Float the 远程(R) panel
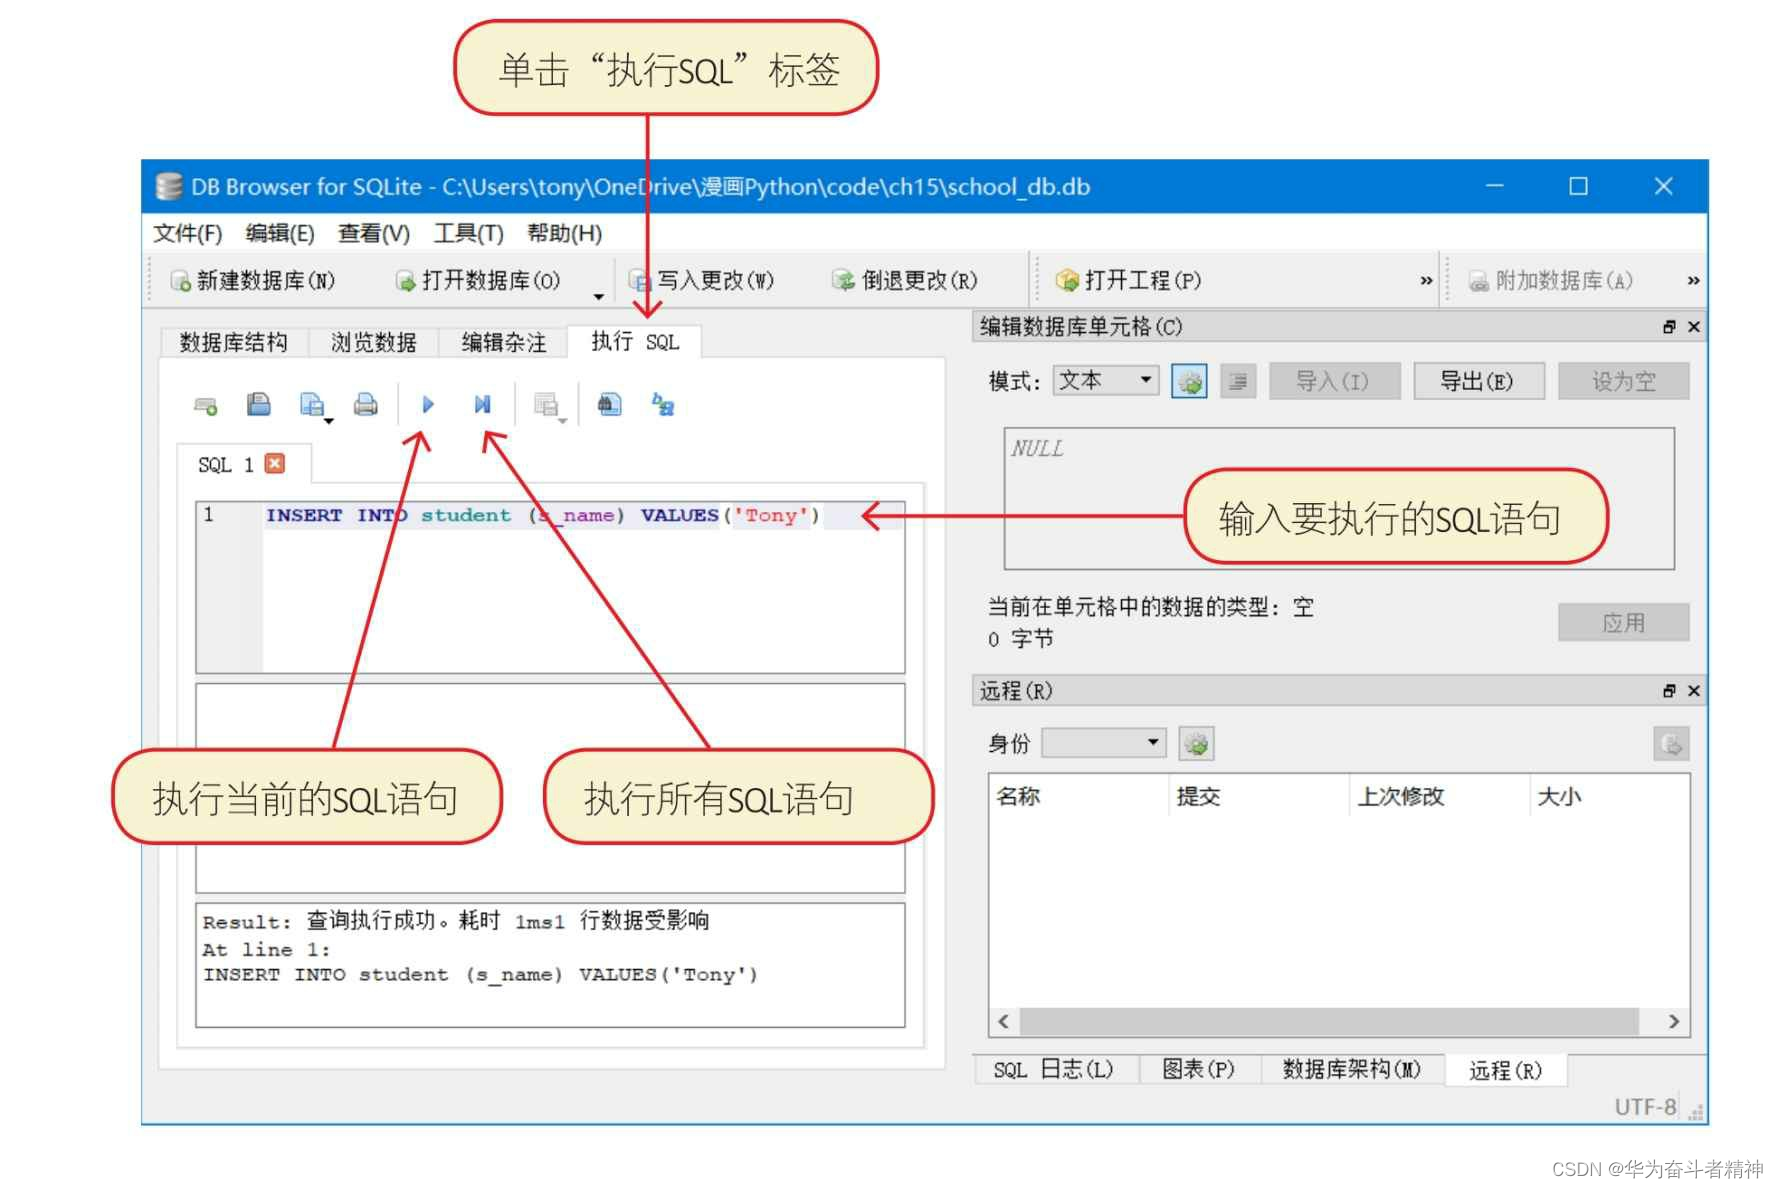The image size is (1778, 1188). (1669, 691)
